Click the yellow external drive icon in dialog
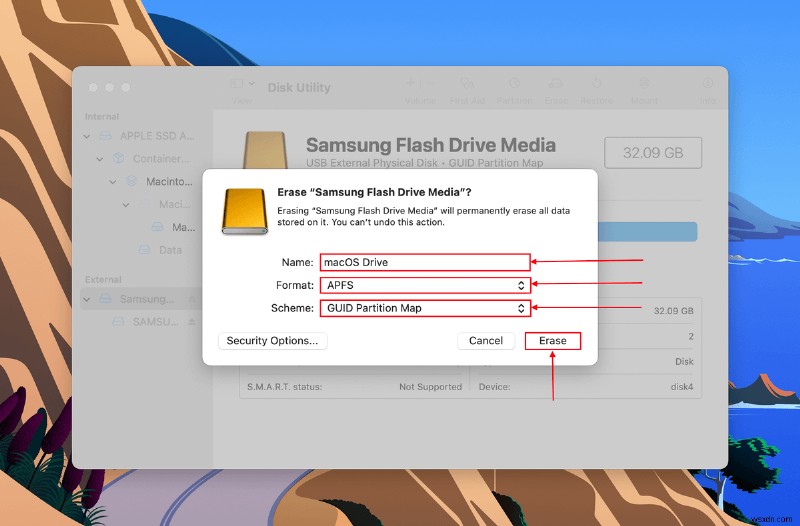This screenshot has width=800, height=526. point(245,211)
